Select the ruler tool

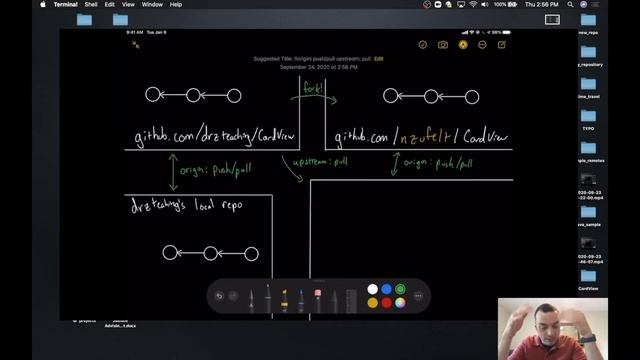[351, 301]
